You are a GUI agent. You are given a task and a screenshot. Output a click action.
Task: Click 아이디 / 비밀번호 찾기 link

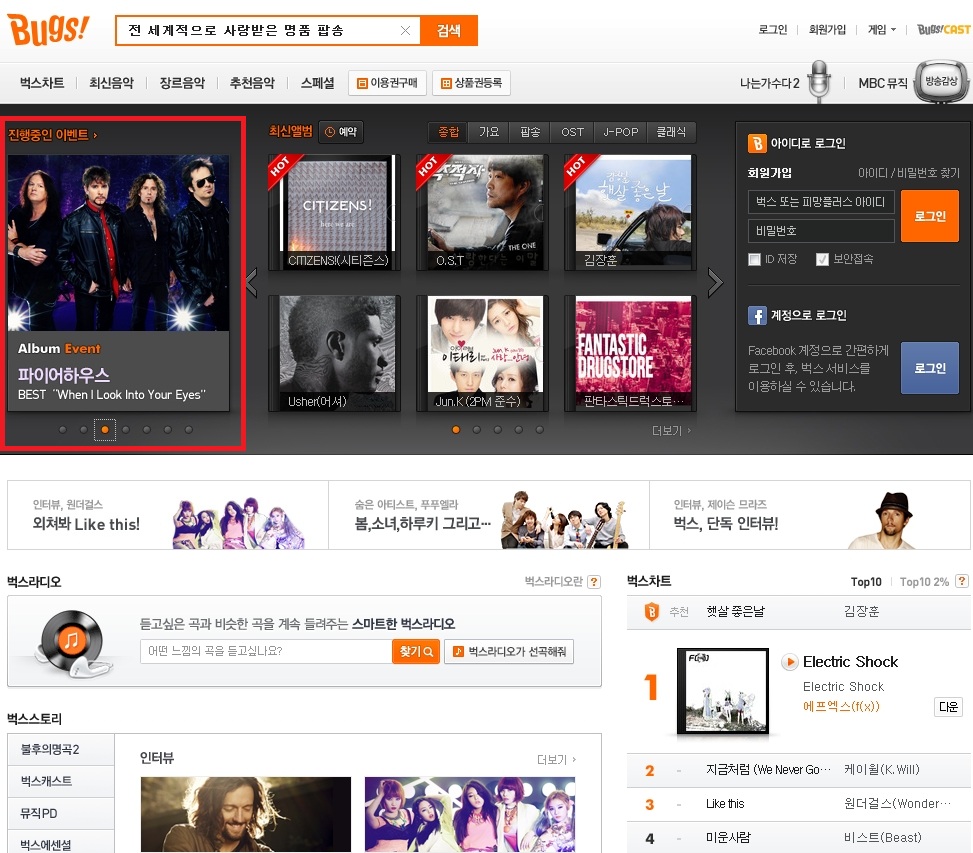coord(908,173)
